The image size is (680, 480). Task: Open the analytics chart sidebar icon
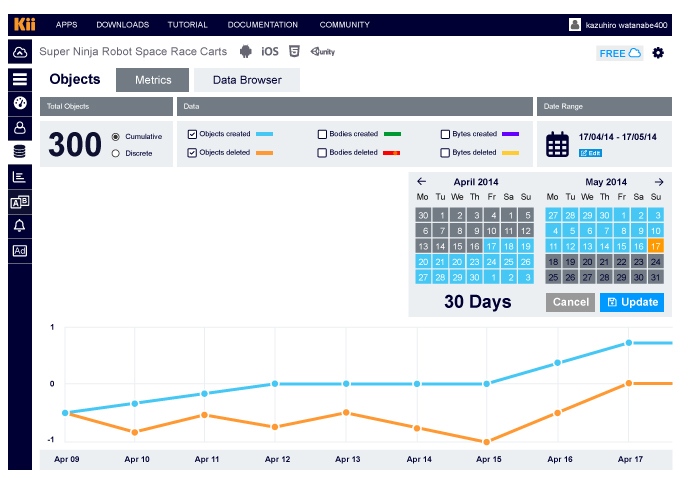[19, 177]
